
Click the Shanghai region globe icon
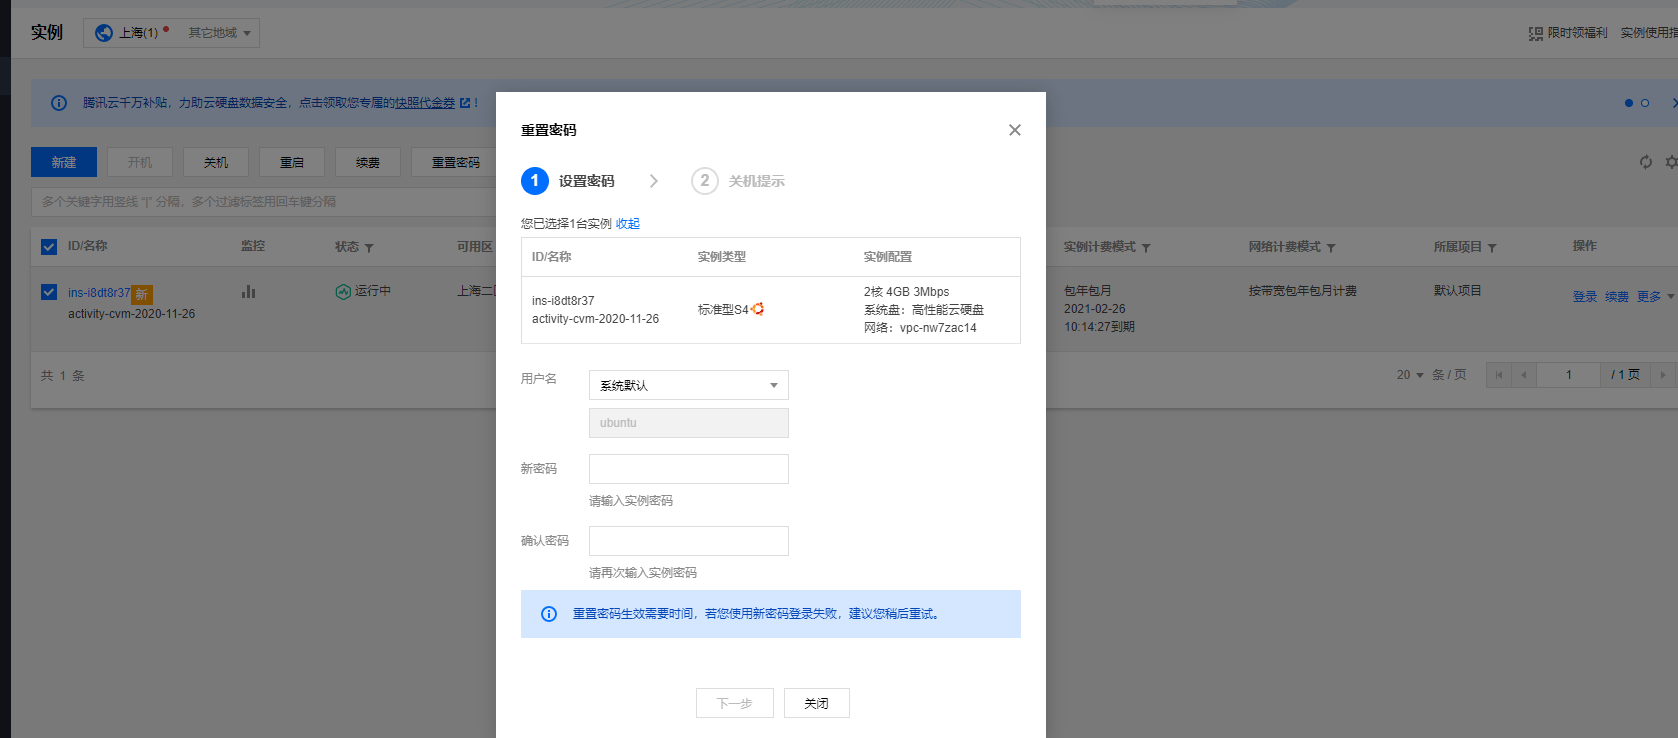(x=104, y=33)
